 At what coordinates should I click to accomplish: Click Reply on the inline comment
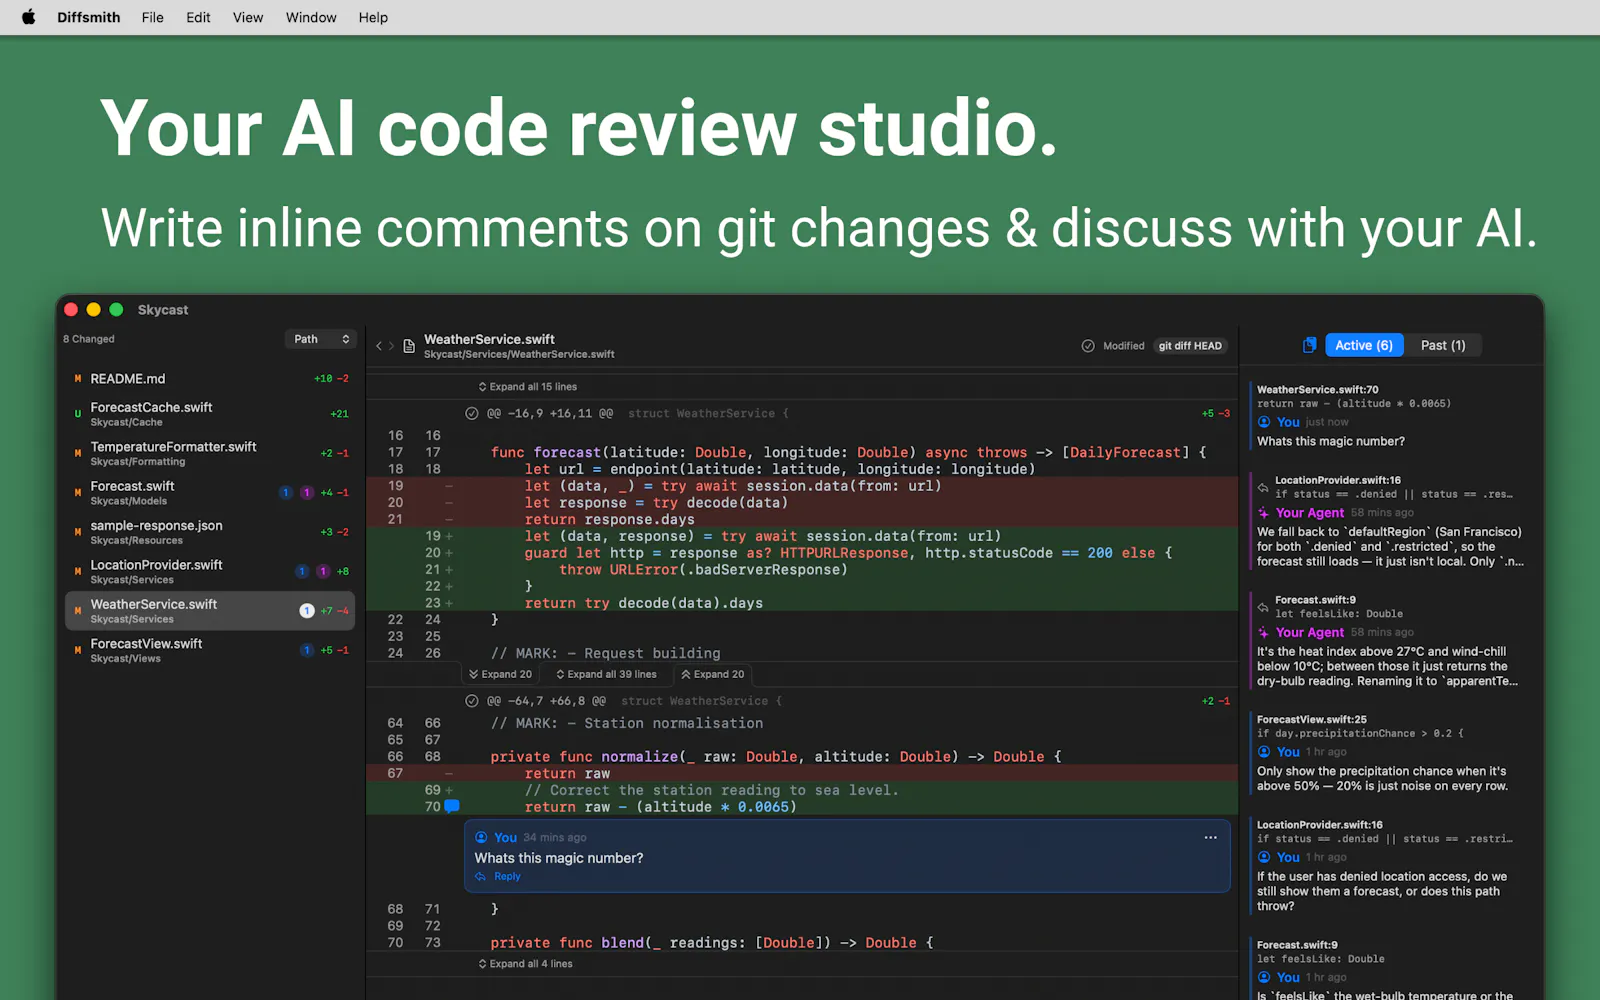507,877
